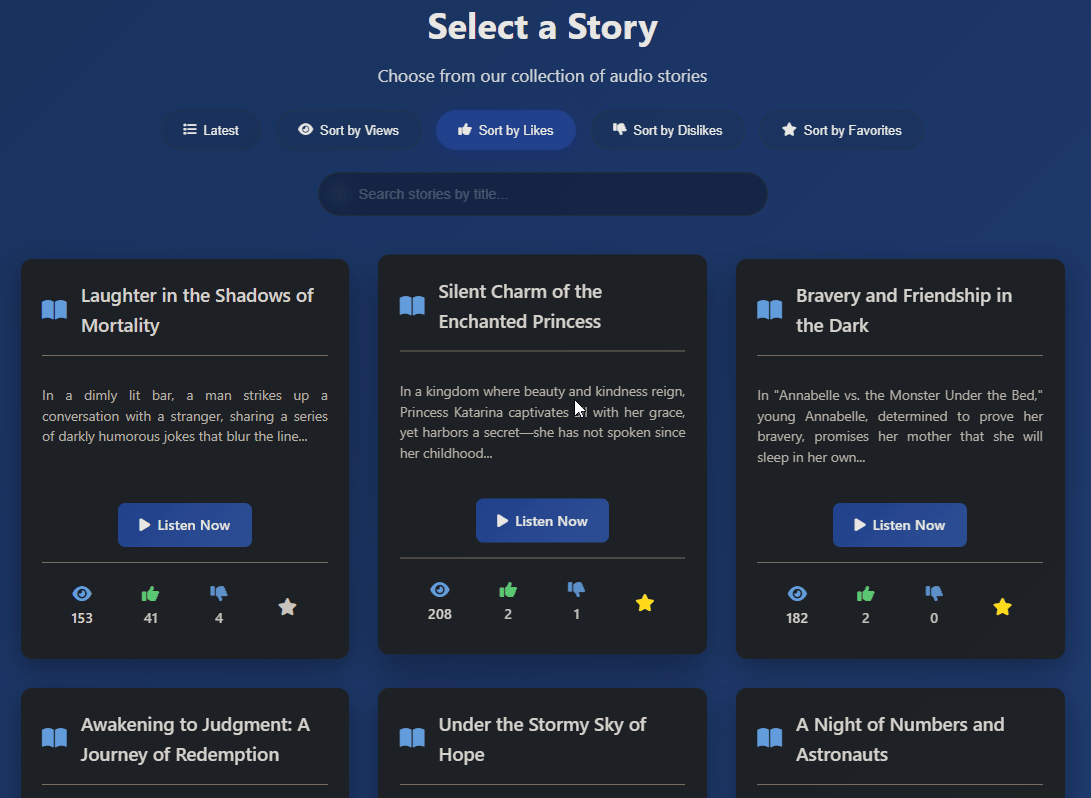Click the book icon beside Awakening to Judgment

tap(54, 739)
